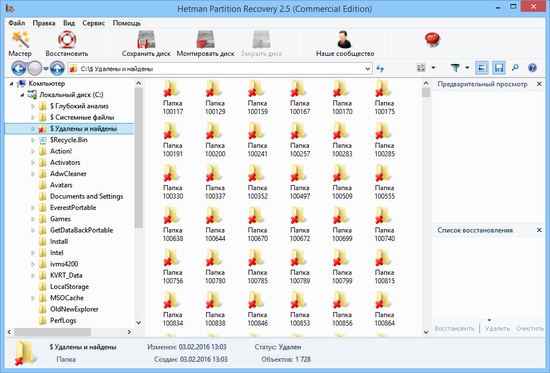
Task: Launch the Мастер wizard tool
Action: pyautogui.click(x=20, y=44)
